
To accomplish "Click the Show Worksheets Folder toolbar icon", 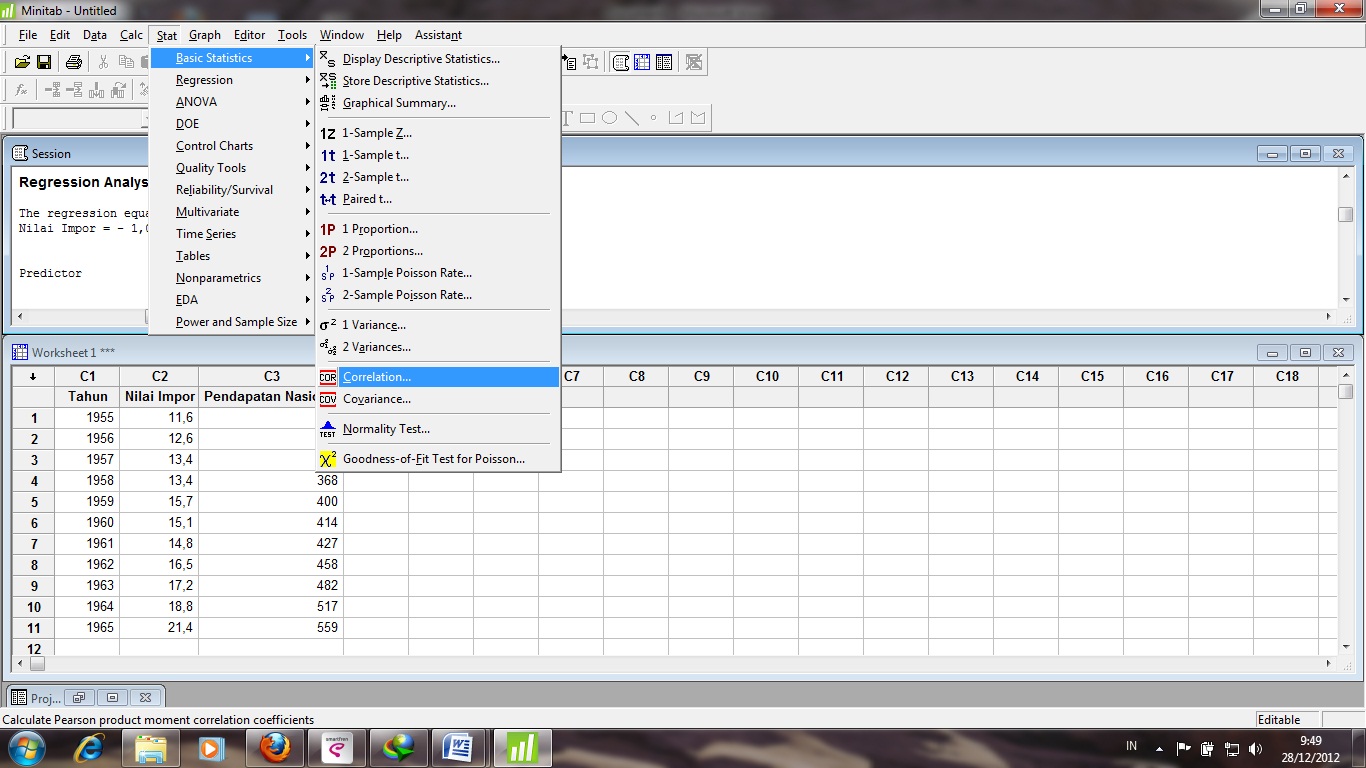I will [x=643, y=62].
